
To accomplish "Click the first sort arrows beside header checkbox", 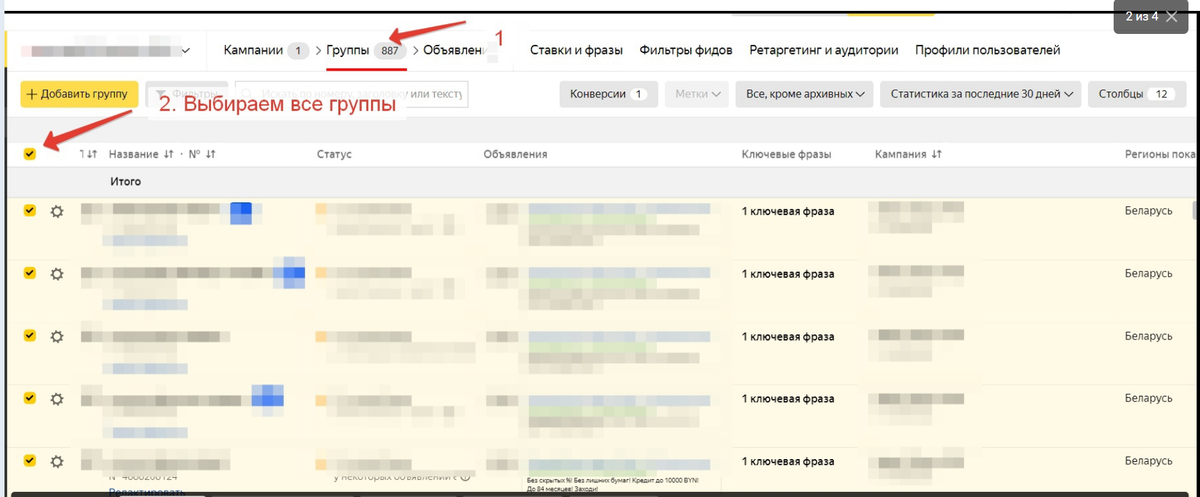I will point(90,155).
